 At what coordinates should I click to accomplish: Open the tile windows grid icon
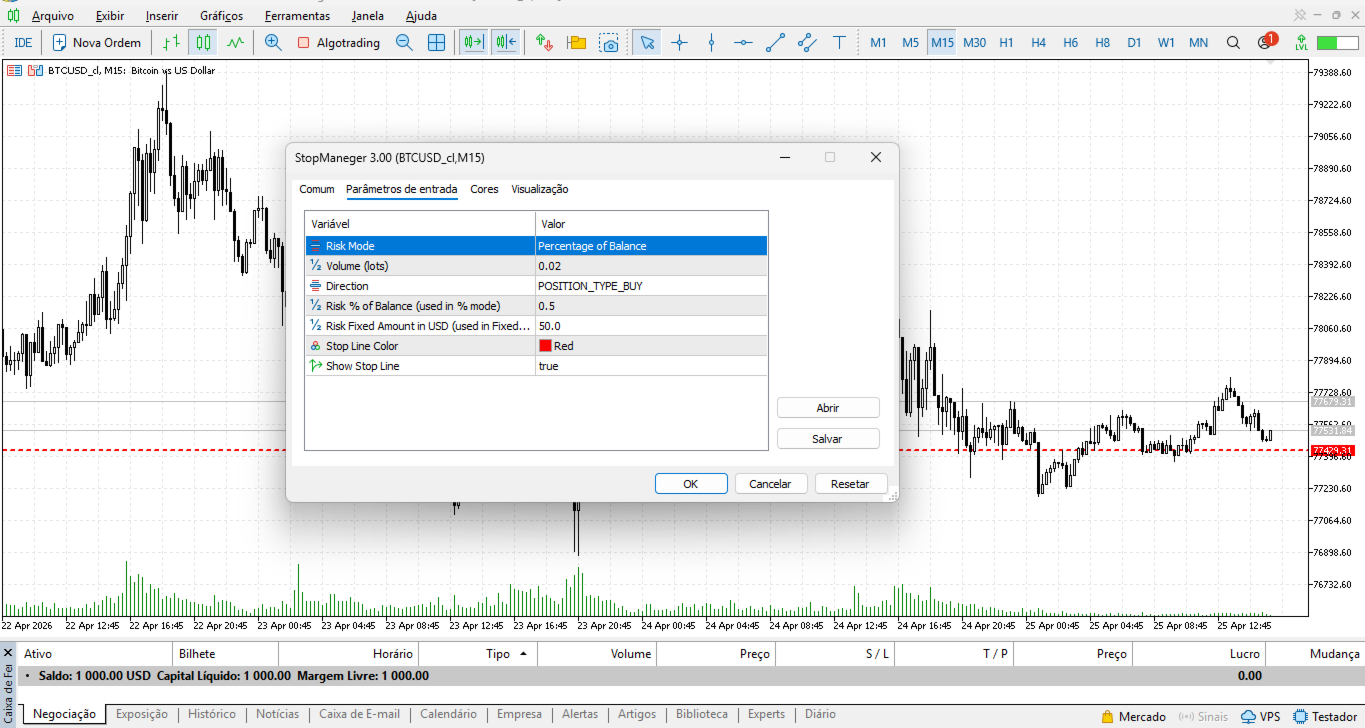[x=436, y=43]
